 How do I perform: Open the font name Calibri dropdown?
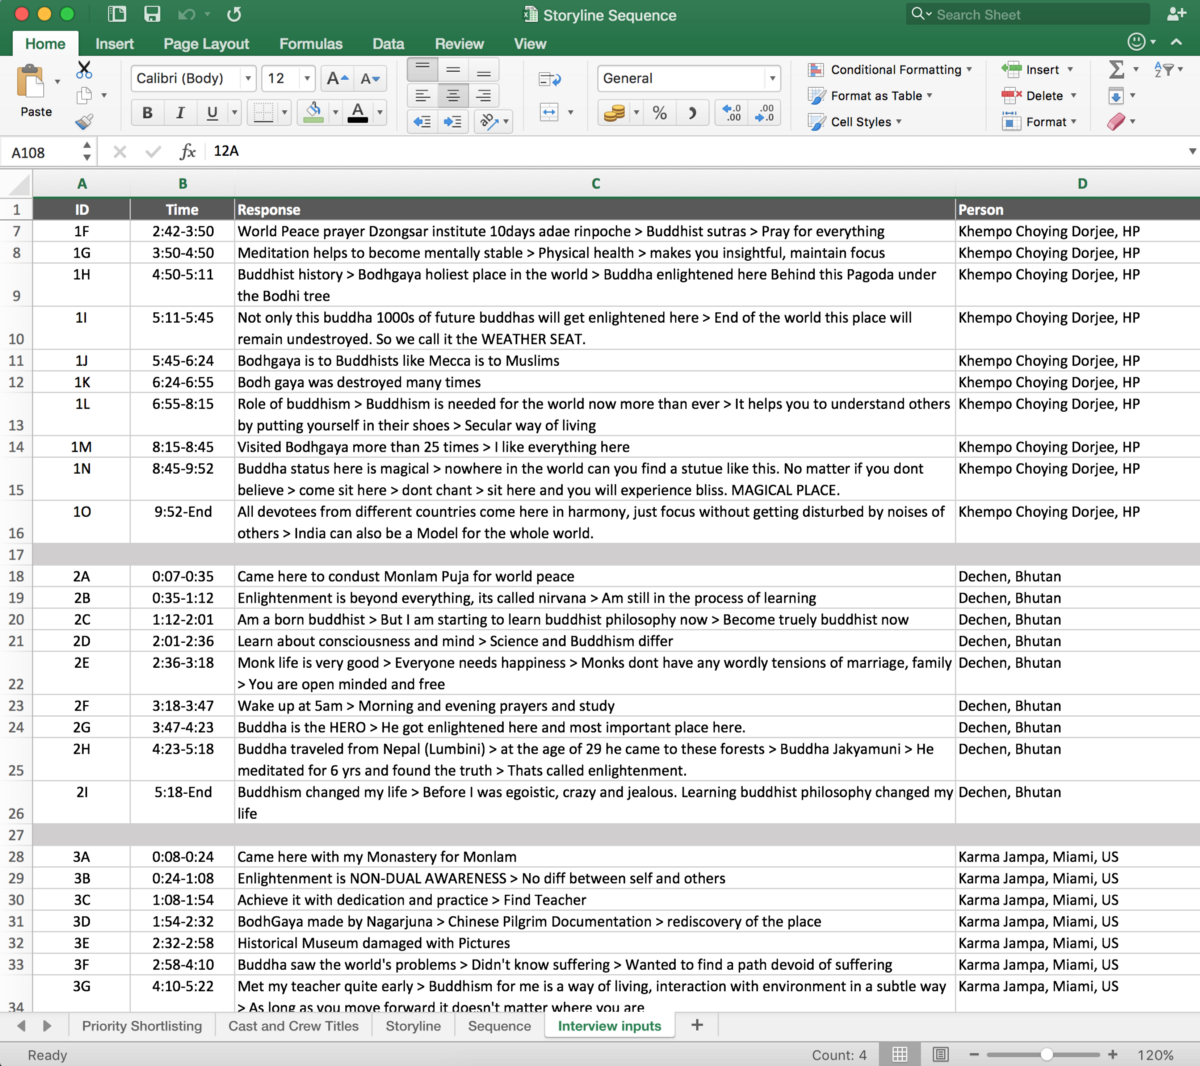(248, 78)
